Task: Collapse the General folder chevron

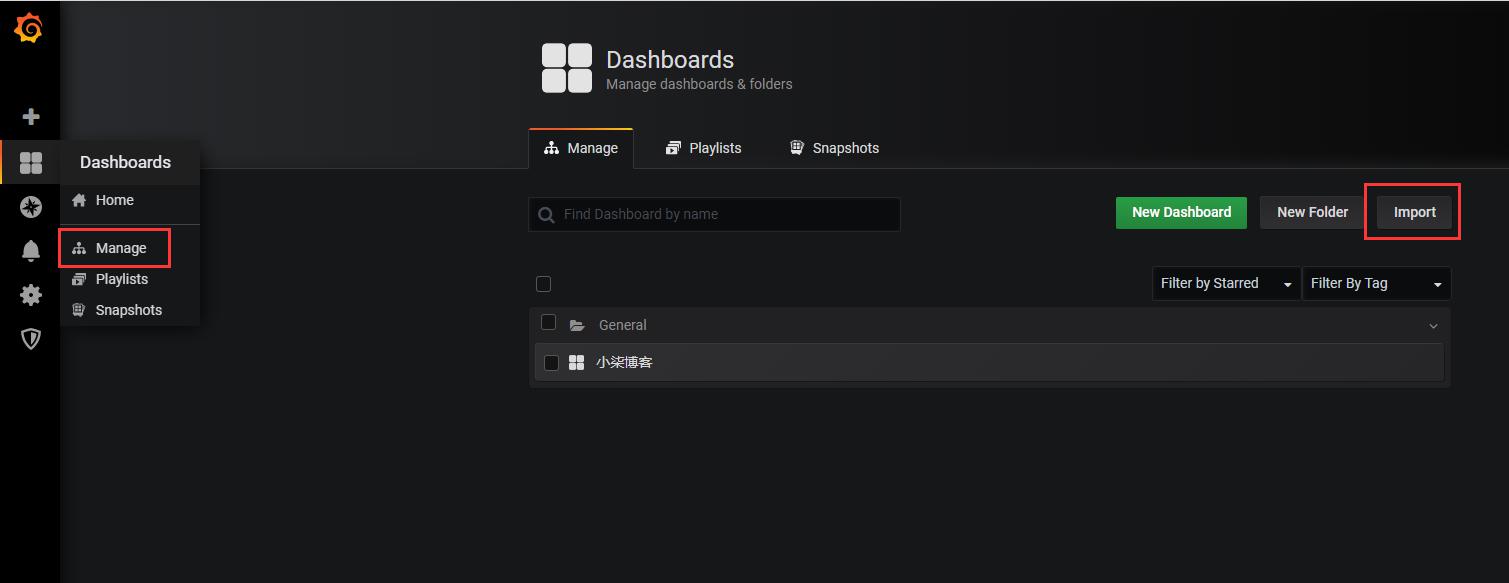Action: [1433, 326]
